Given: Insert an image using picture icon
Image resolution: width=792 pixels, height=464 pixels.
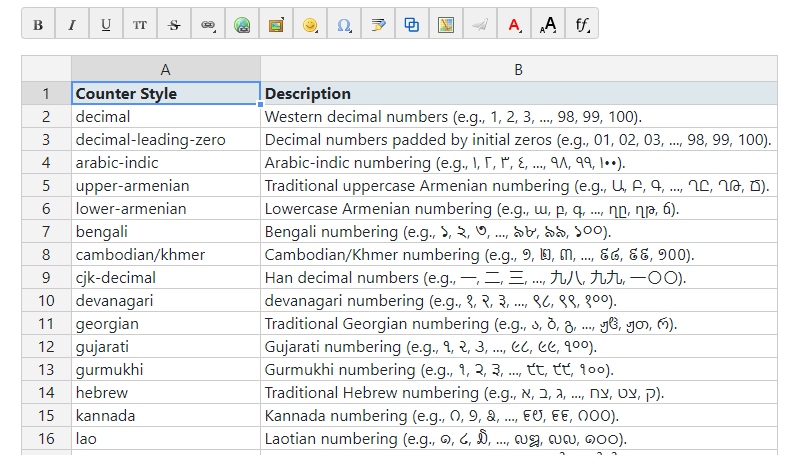Looking at the screenshot, I should point(276,25).
